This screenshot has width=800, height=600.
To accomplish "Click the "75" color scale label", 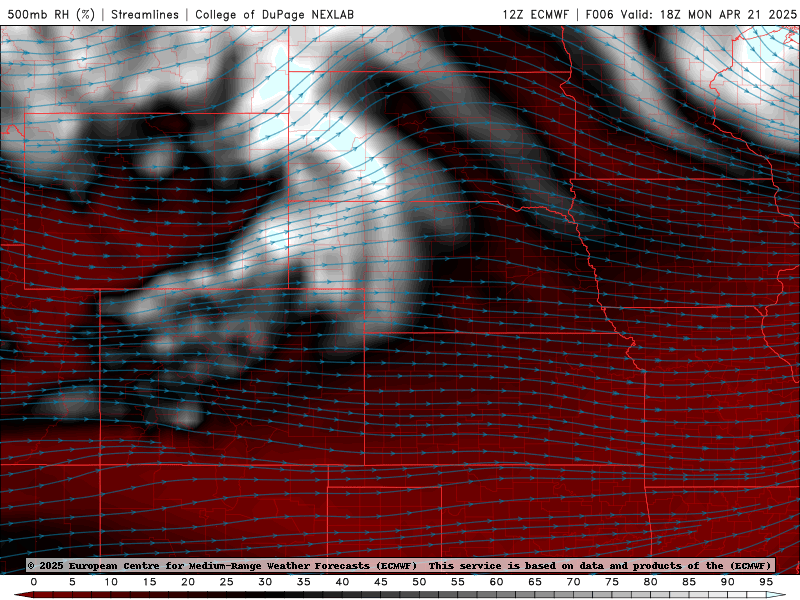I will click(x=612, y=582).
